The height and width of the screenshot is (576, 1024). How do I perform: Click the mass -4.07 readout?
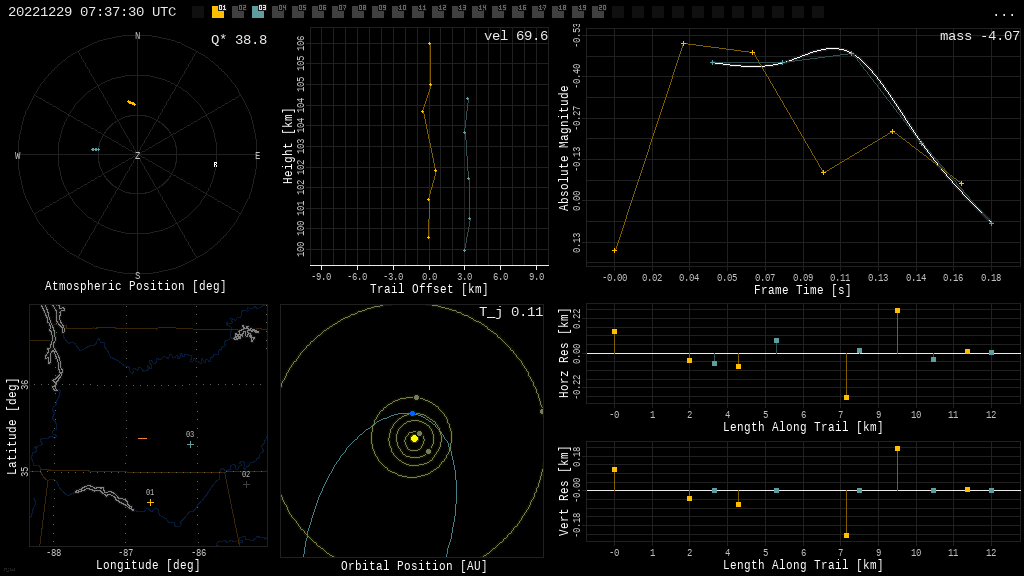[x=979, y=36]
